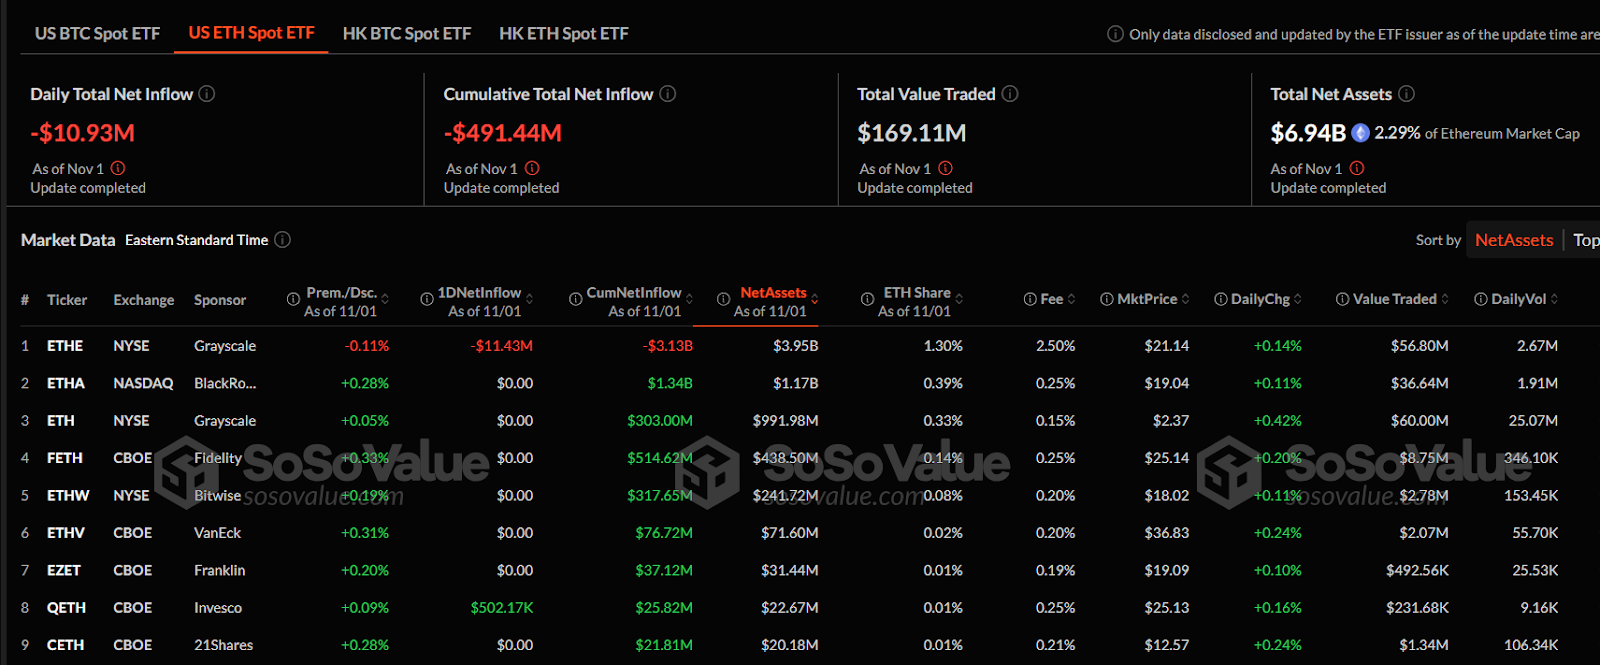Click the $169.11M total value traded
This screenshot has height=665, width=1600.
click(911, 133)
